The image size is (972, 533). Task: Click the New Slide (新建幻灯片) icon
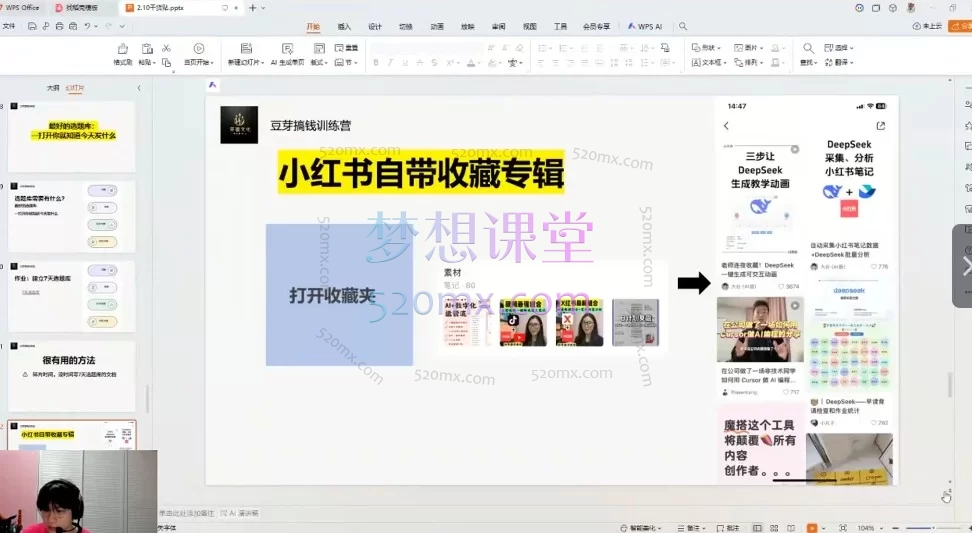(x=246, y=48)
